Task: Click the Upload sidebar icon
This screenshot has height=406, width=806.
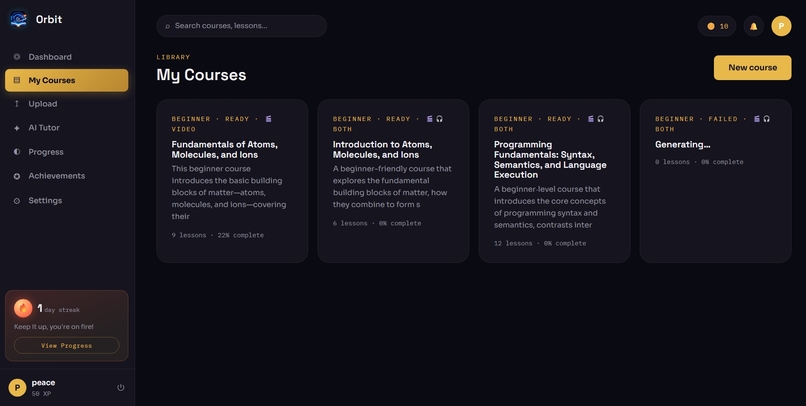Action: (x=17, y=104)
